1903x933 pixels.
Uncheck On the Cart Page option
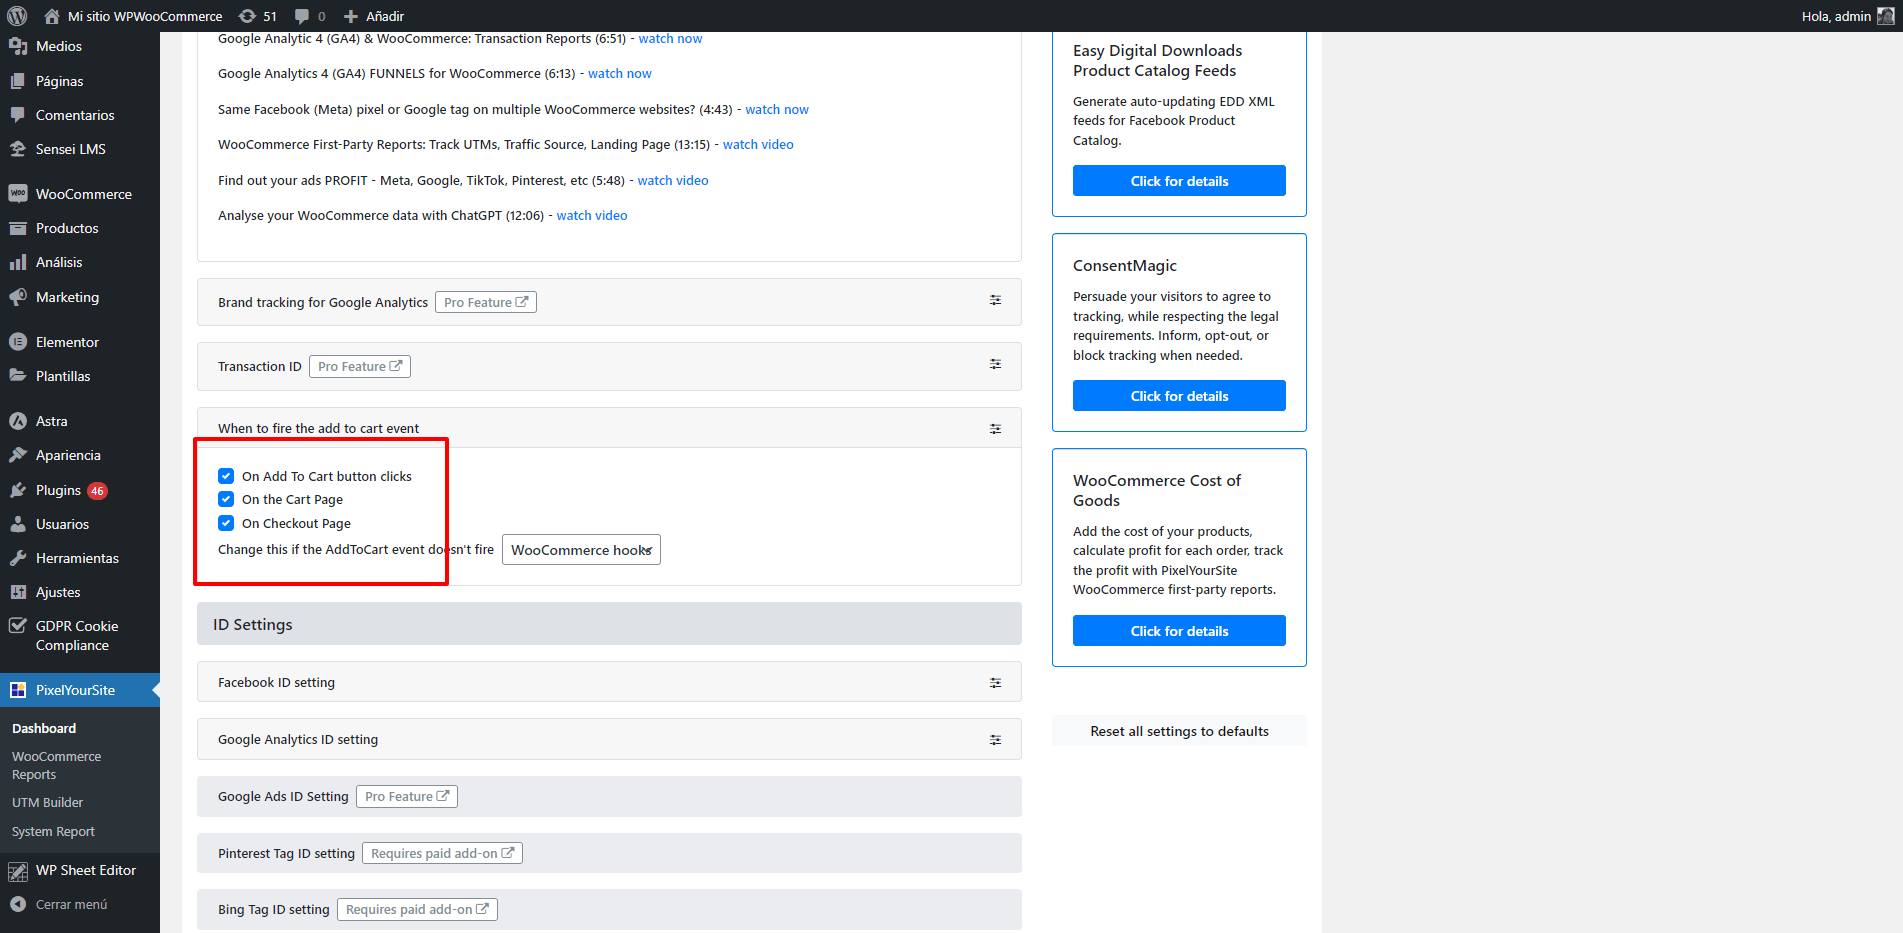coord(226,499)
